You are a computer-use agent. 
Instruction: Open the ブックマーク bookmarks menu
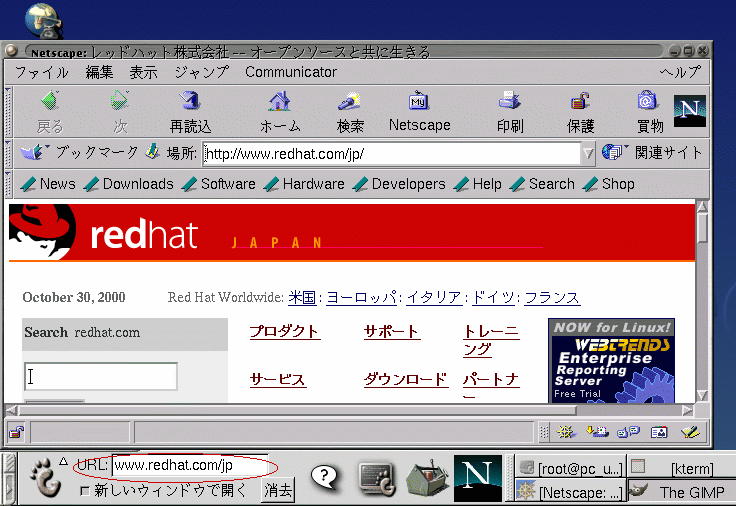(79, 152)
